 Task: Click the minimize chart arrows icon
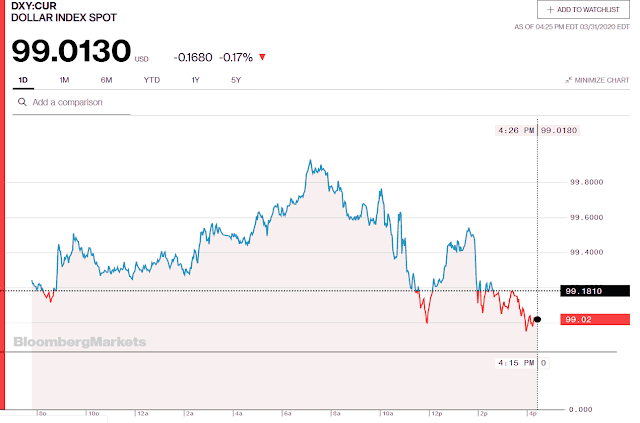[x=569, y=80]
